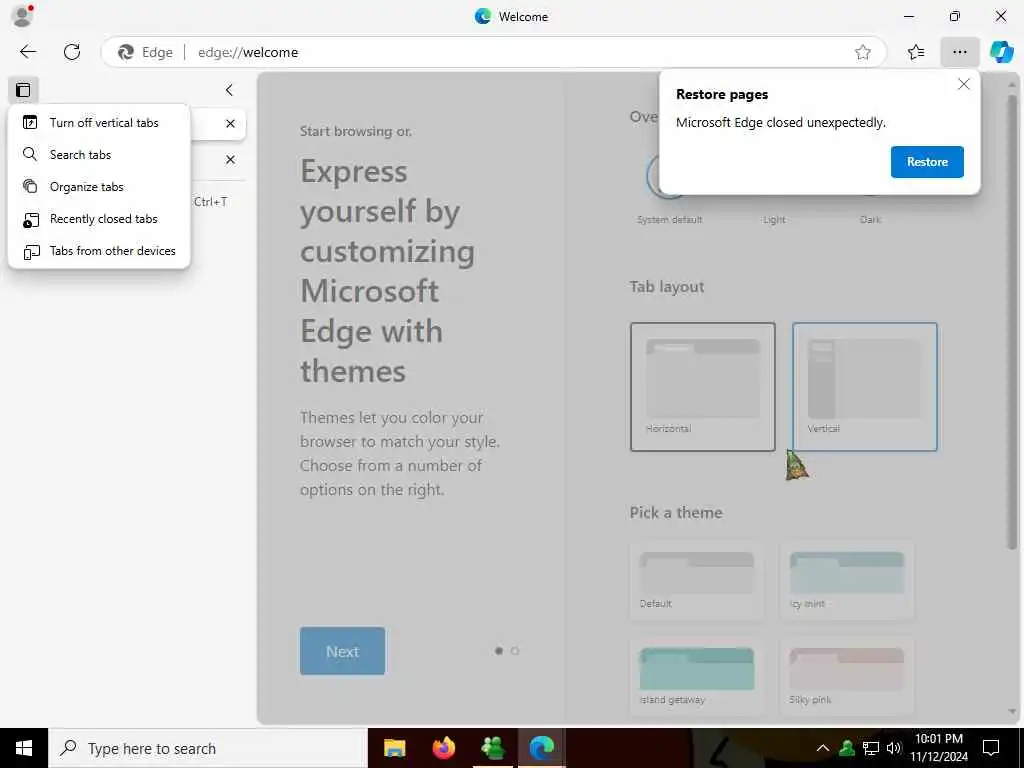Screen dimensions: 1024x768
Task: Click the 'Pick a theme' heading
Action: [676, 512]
